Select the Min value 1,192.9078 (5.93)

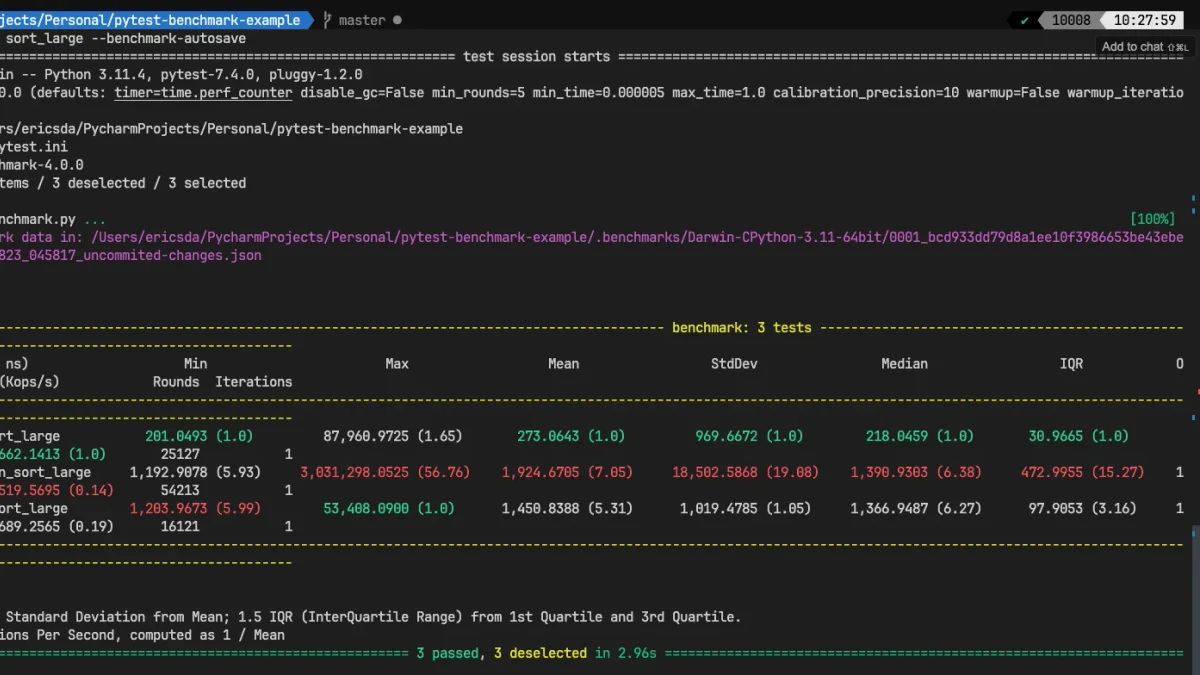click(194, 471)
